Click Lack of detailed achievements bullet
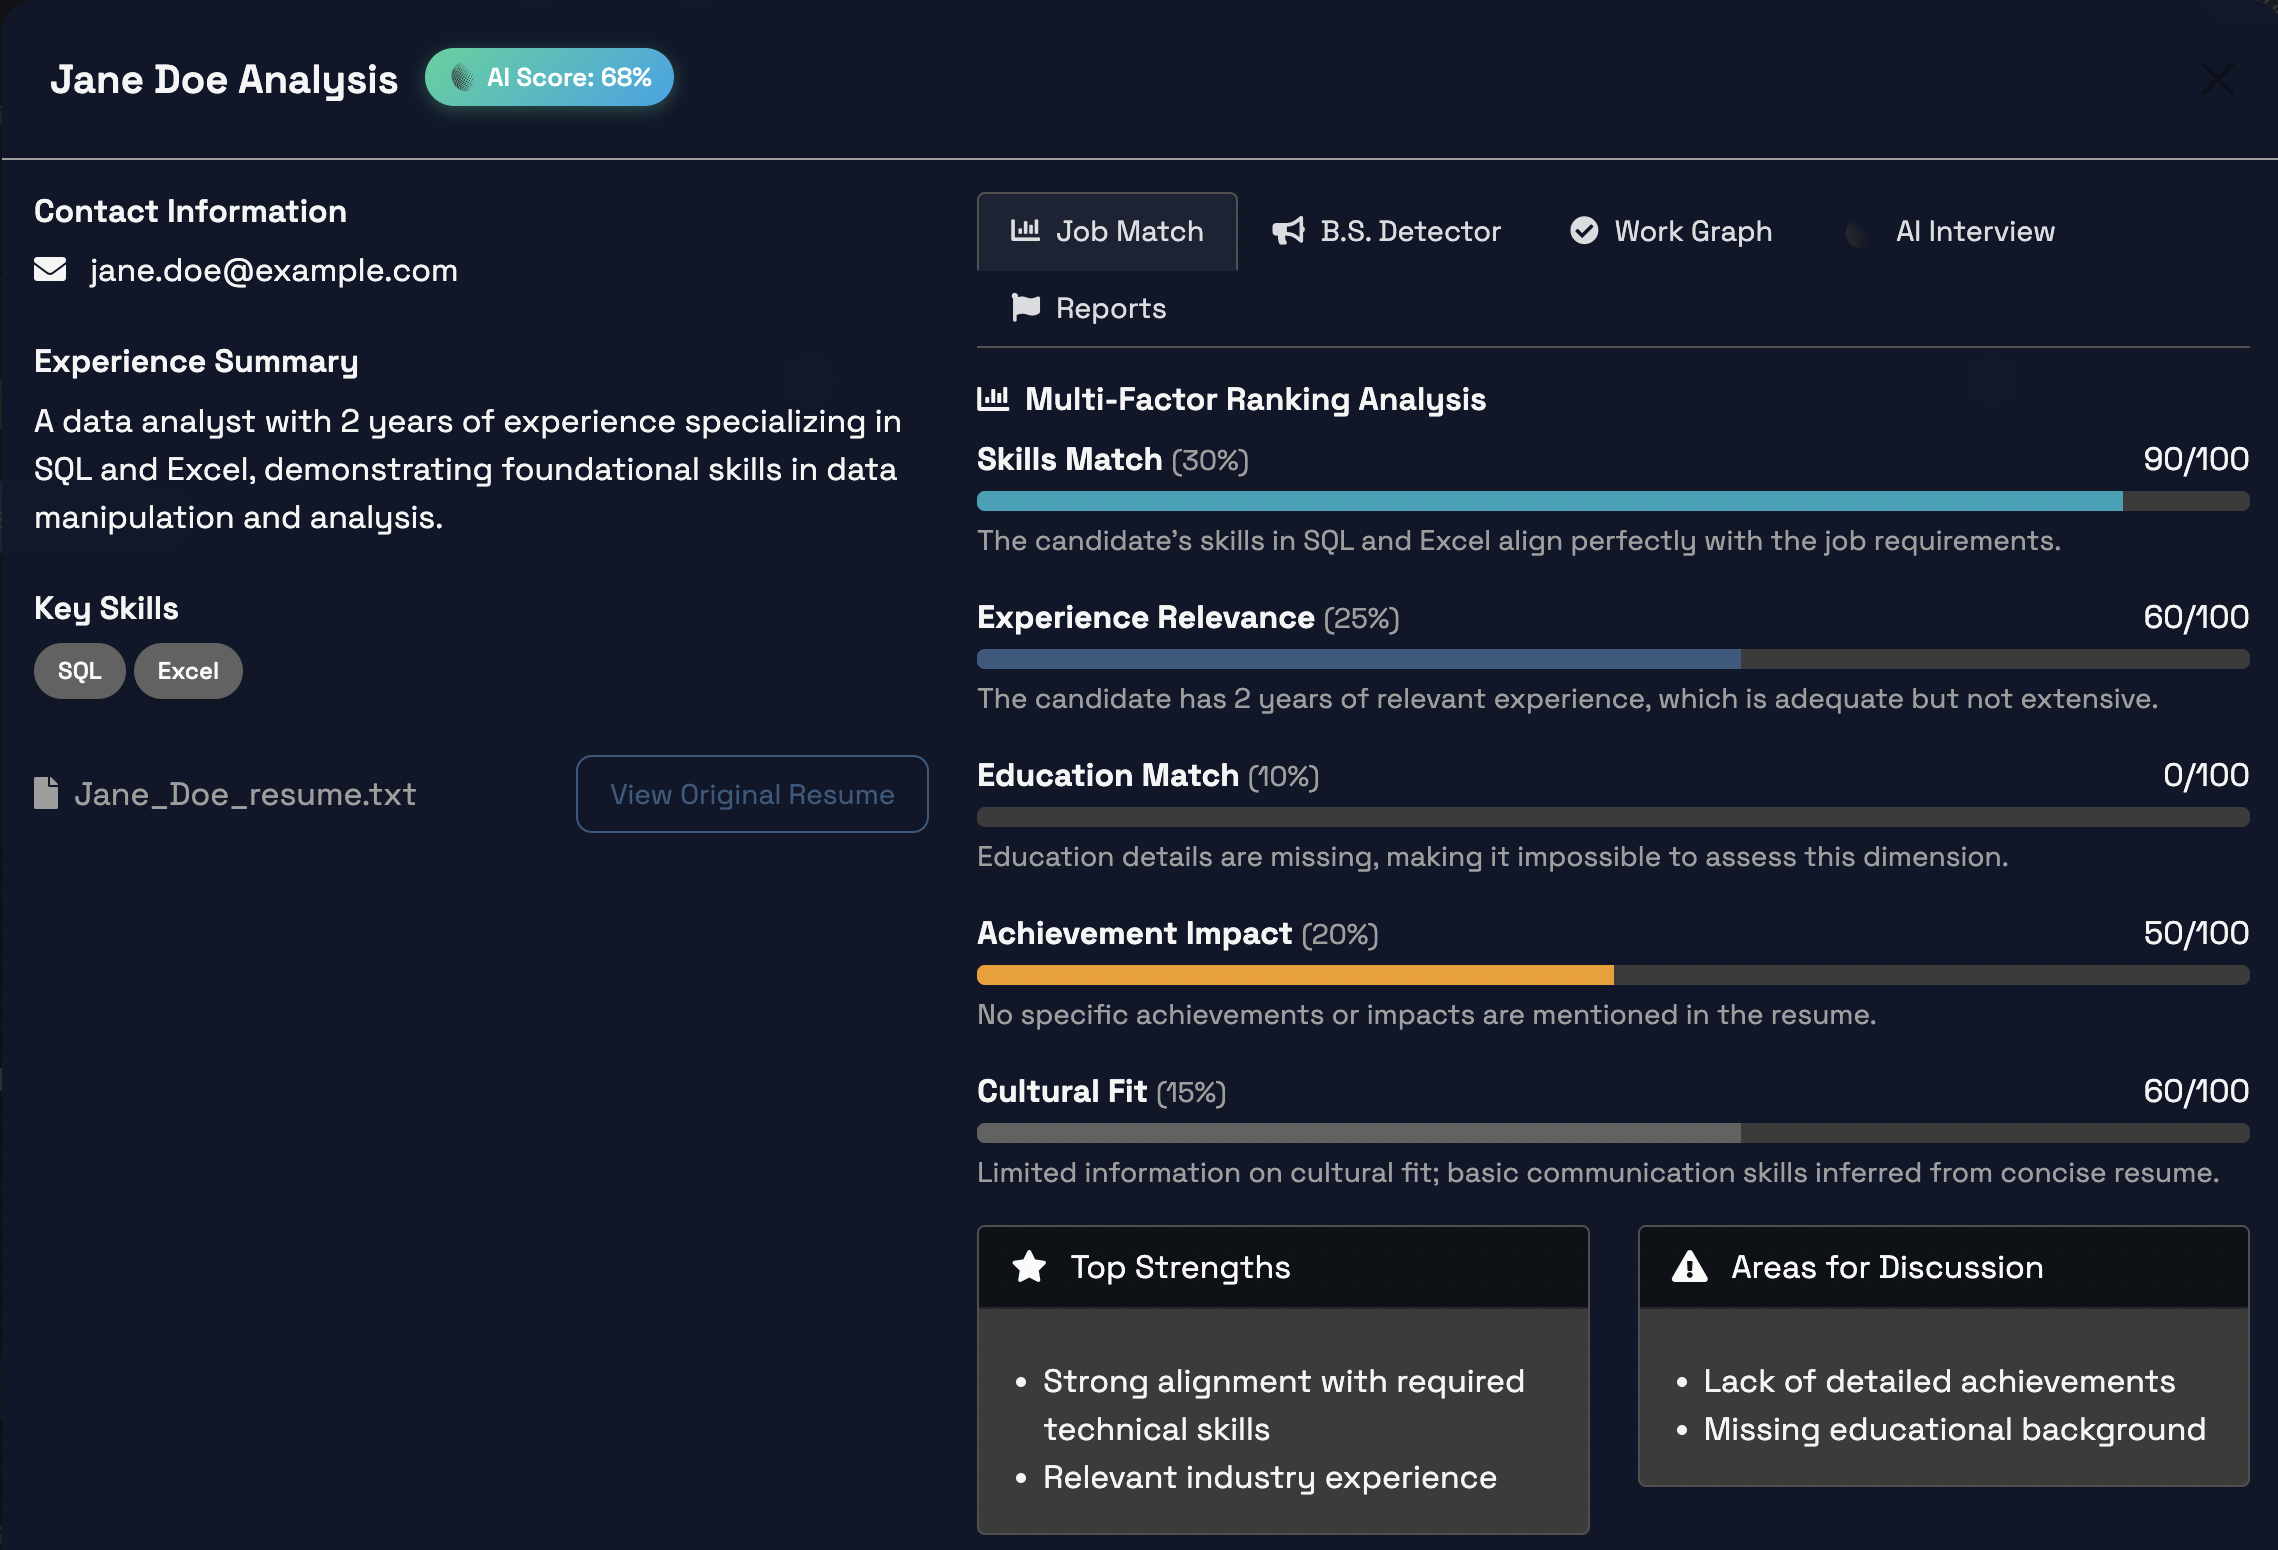2278x1550 pixels. point(1939,1381)
